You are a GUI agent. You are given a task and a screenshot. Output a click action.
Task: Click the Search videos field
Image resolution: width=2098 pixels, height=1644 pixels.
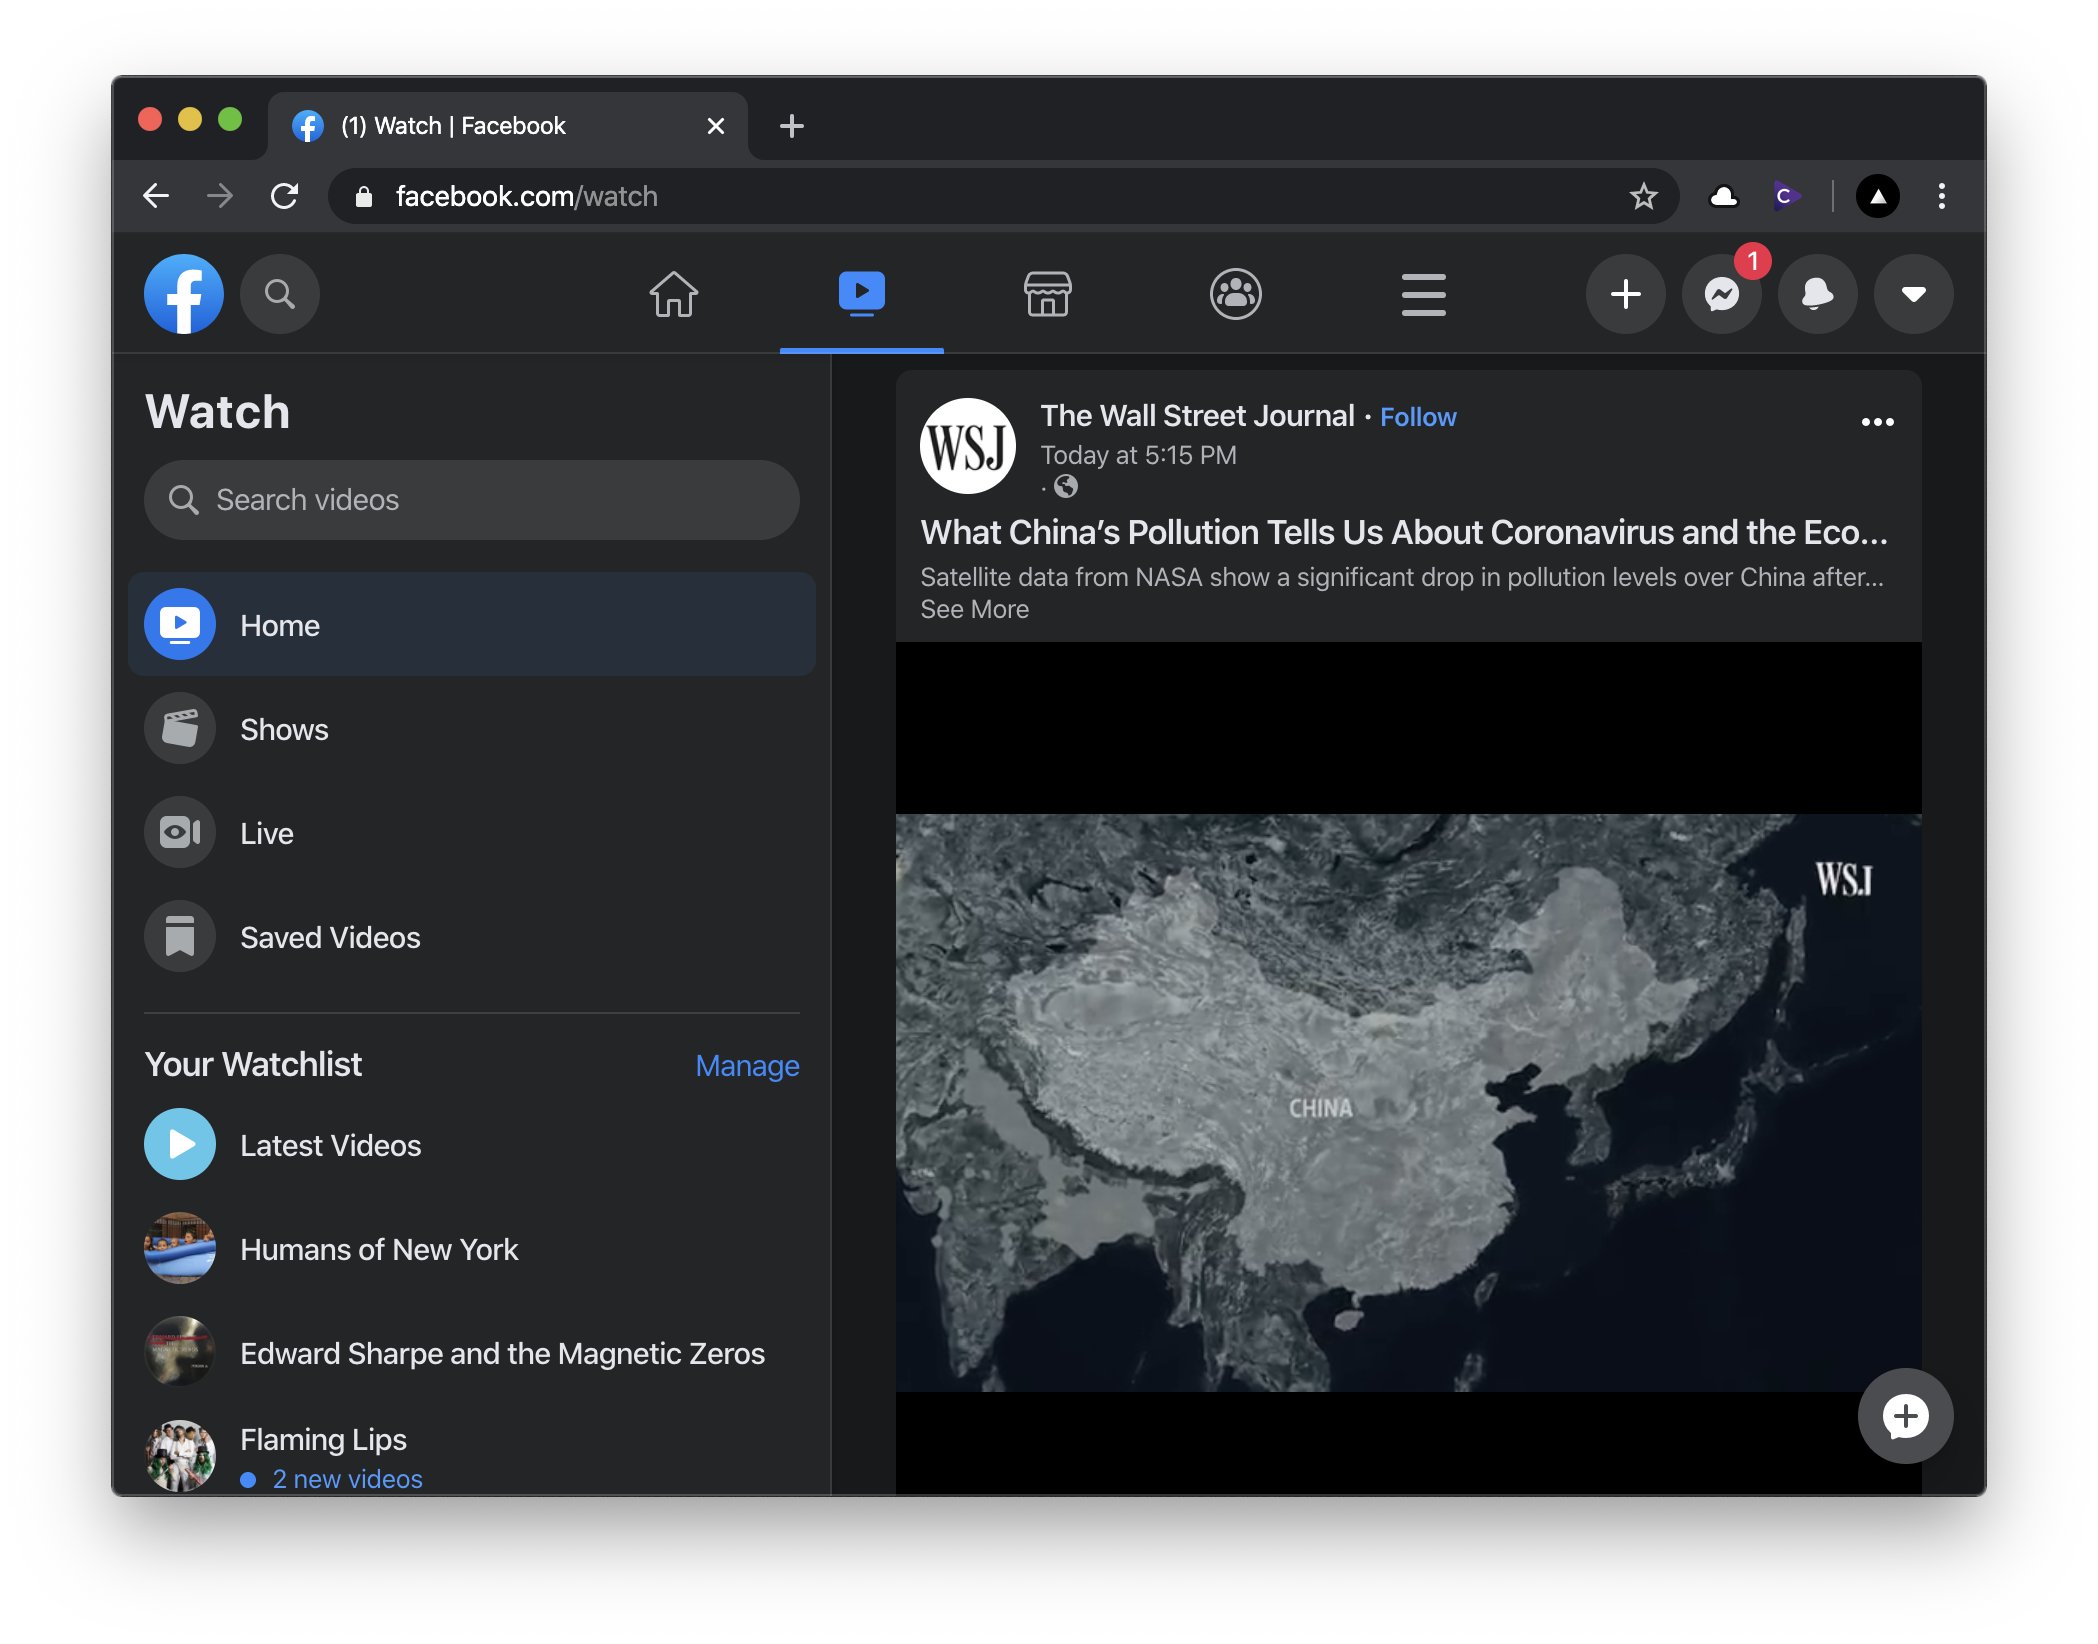point(472,500)
